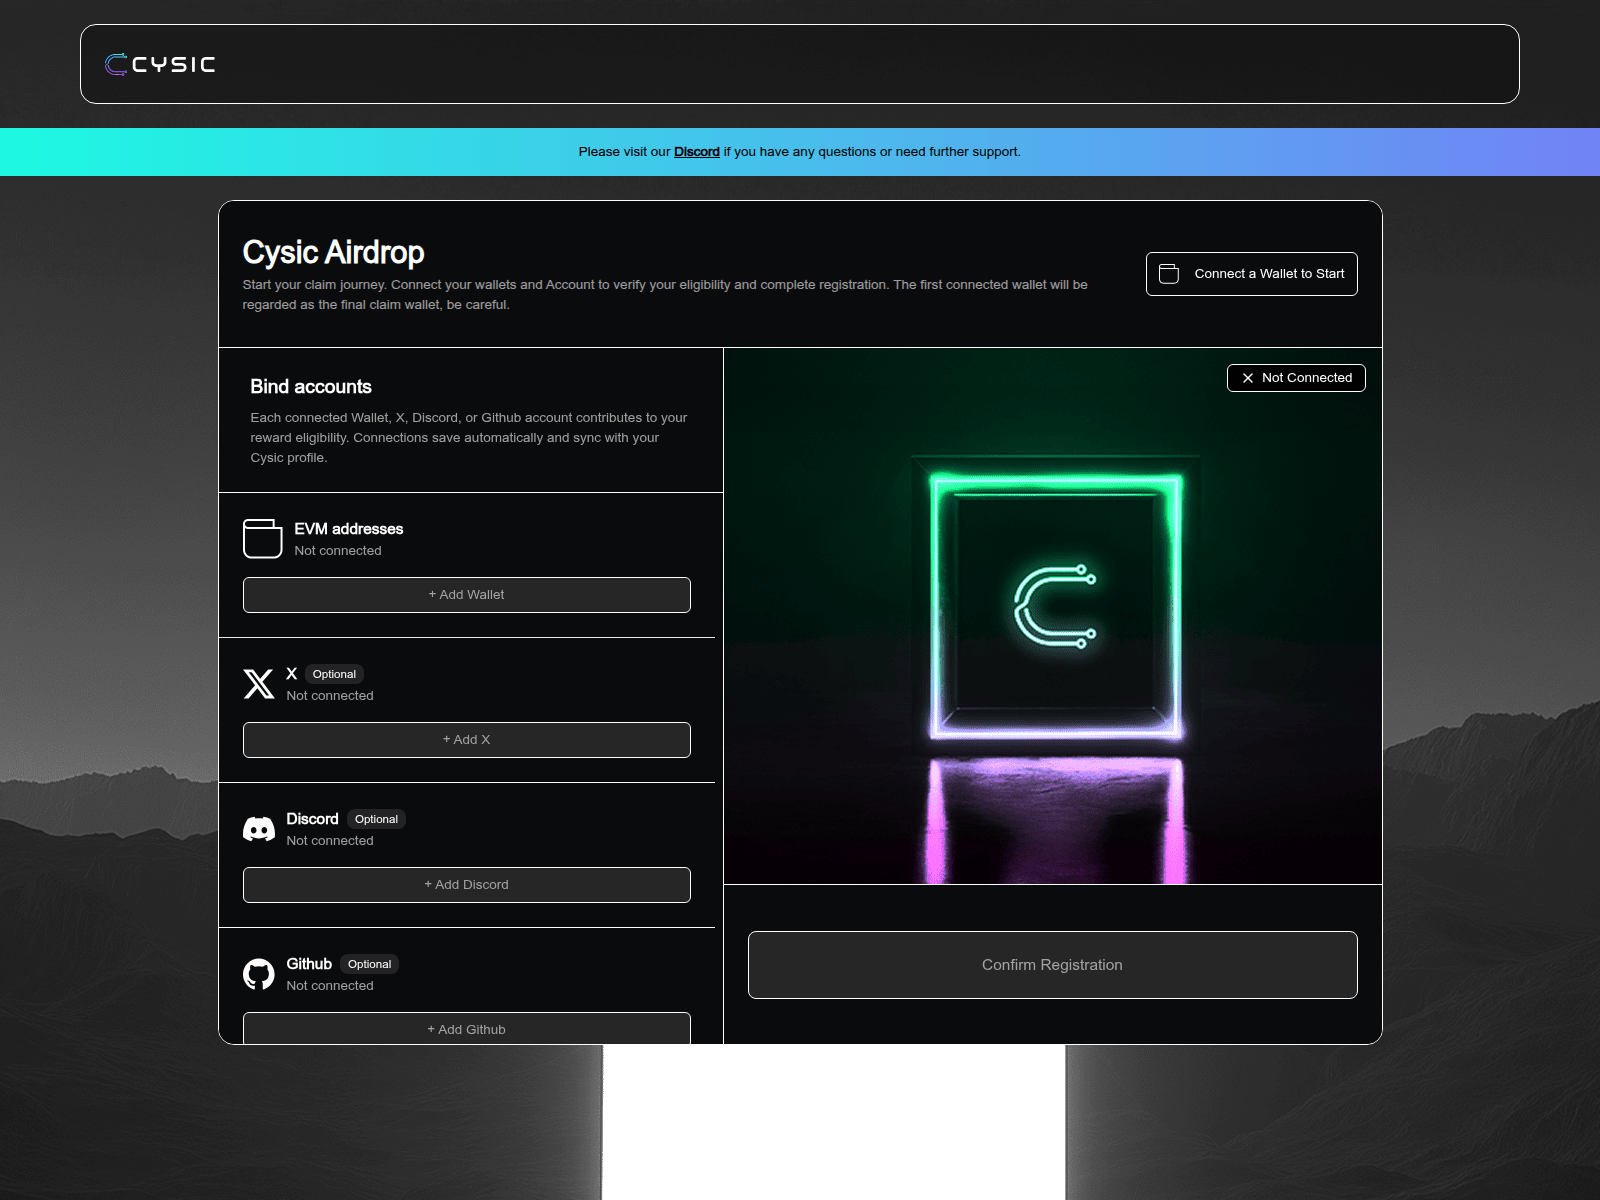Click the Add Github button
This screenshot has width=1600, height=1200.
pyautogui.click(x=466, y=1028)
